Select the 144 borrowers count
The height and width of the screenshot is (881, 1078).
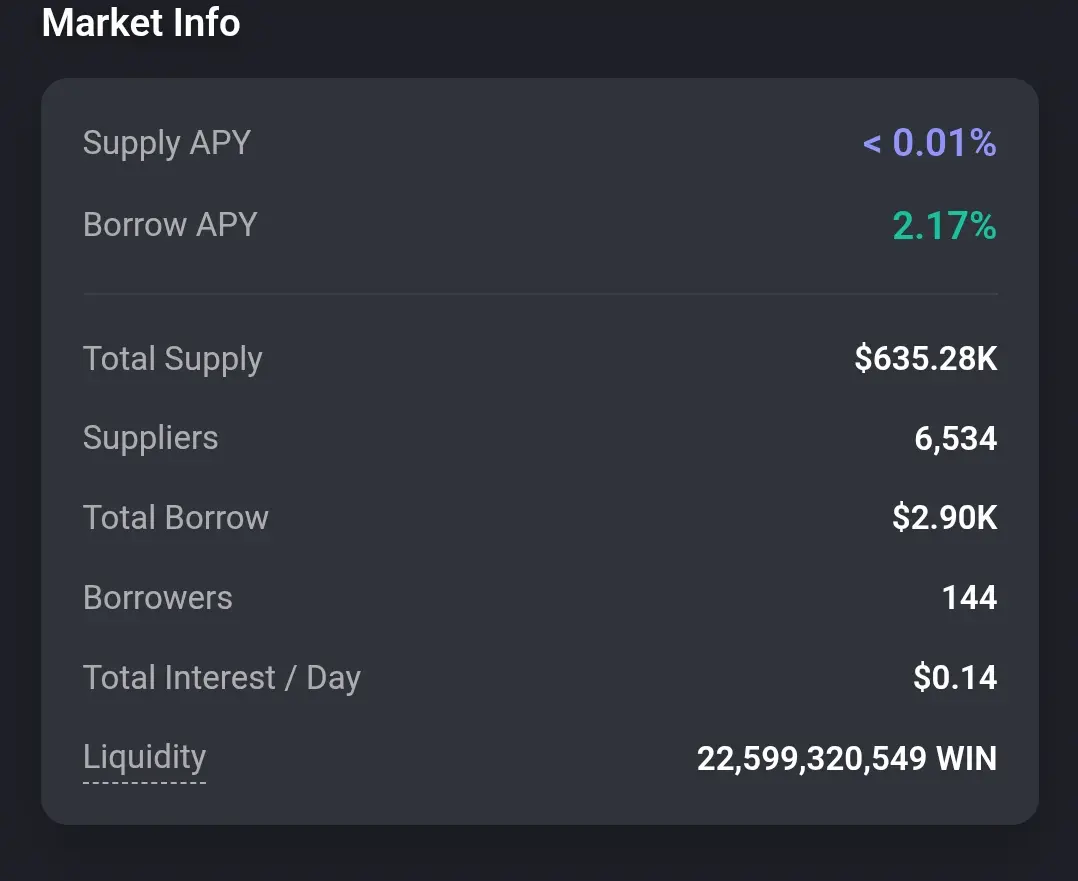pos(969,598)
